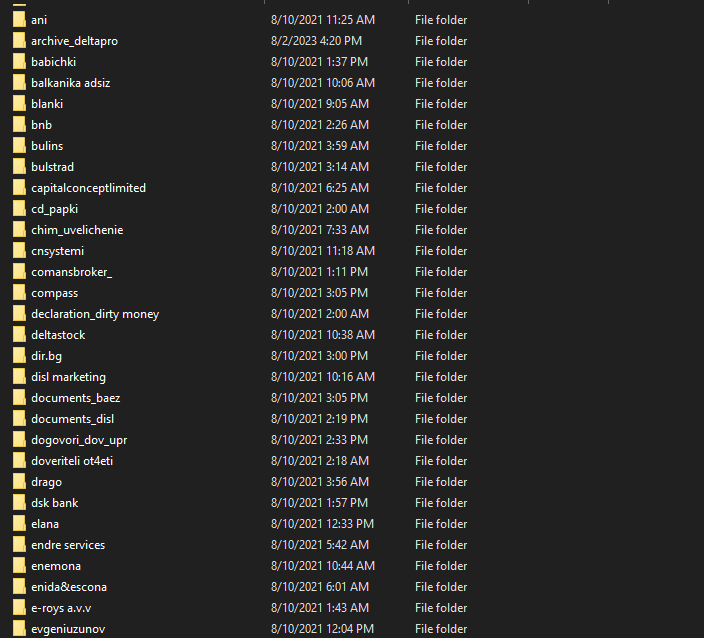Select the capitalconceptlimited folder icon
The width and height of the screenshot is (704, 638).
(x=19, y=188)
